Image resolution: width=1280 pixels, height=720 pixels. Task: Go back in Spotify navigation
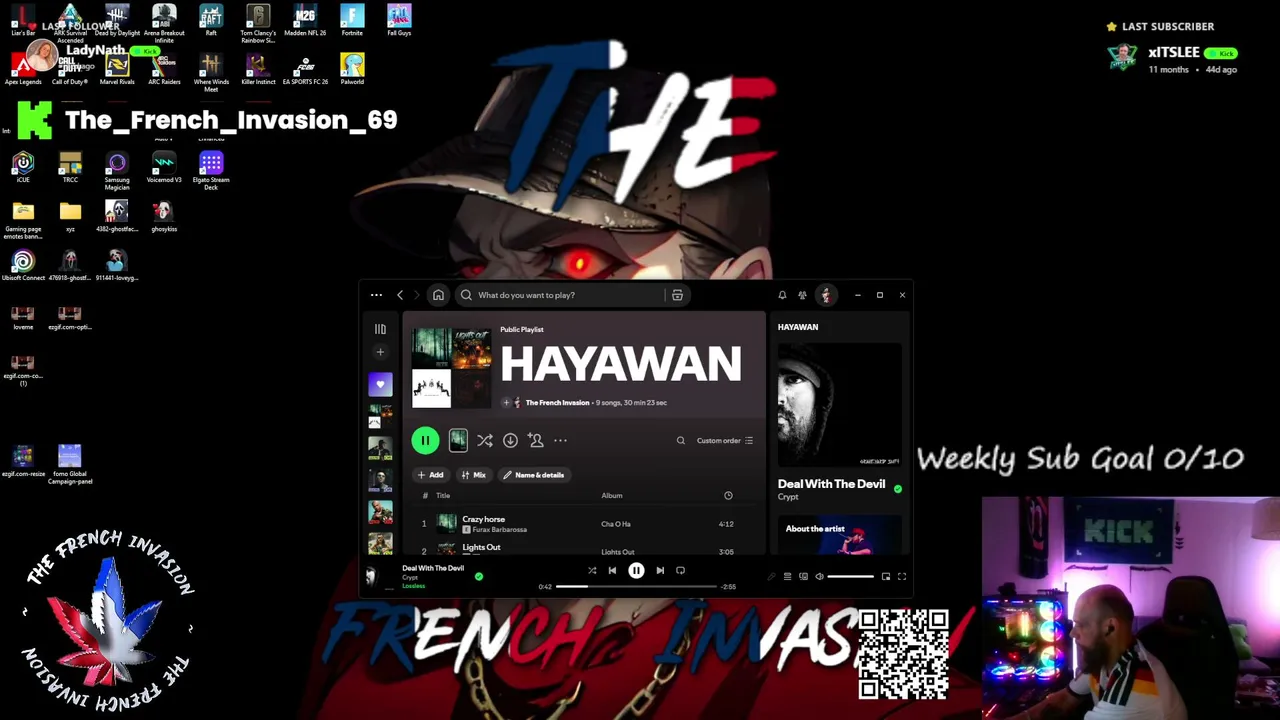point(400,295)
